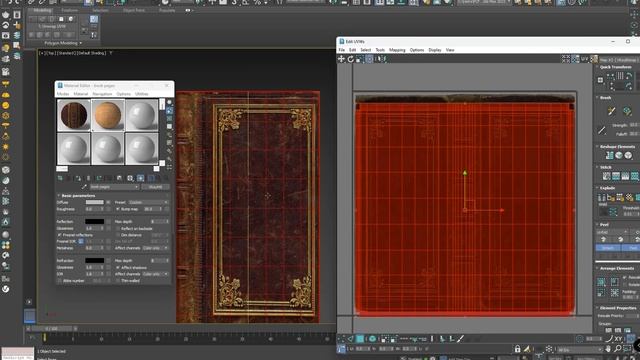
Task: Open the Display menu in Edit UVWs
Action: (x=435, y=50)
